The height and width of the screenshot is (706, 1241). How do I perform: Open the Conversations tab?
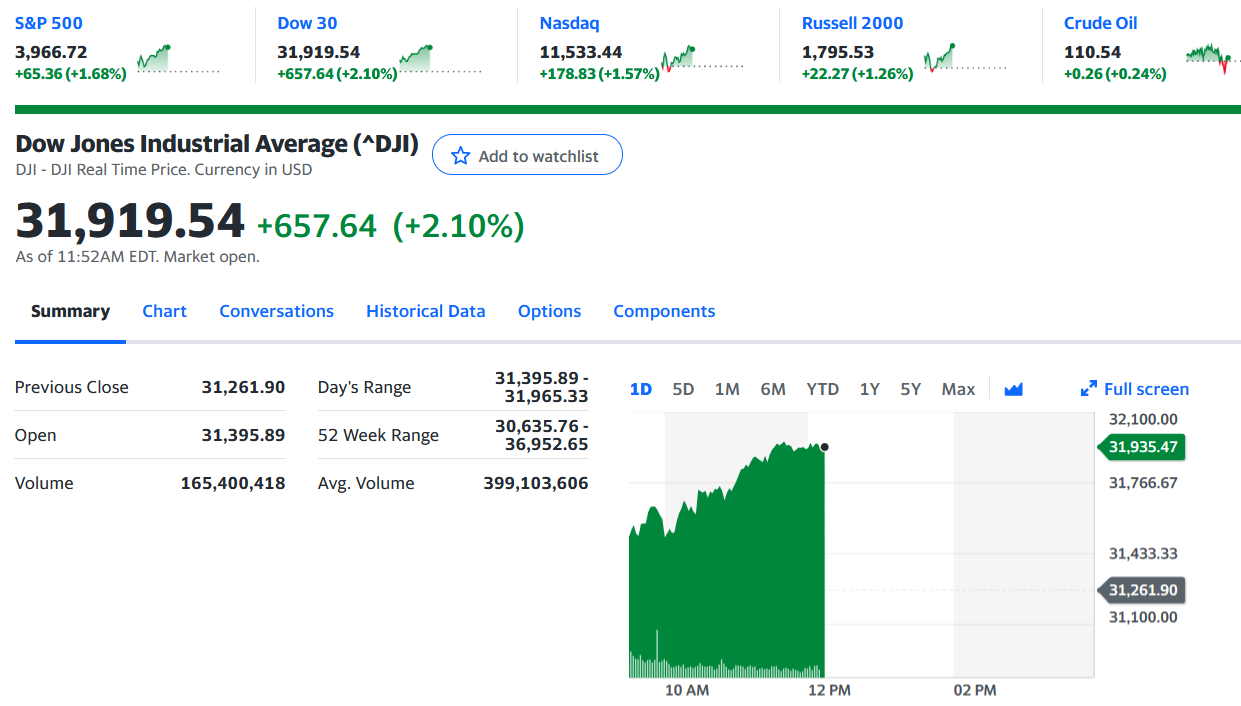276,311
